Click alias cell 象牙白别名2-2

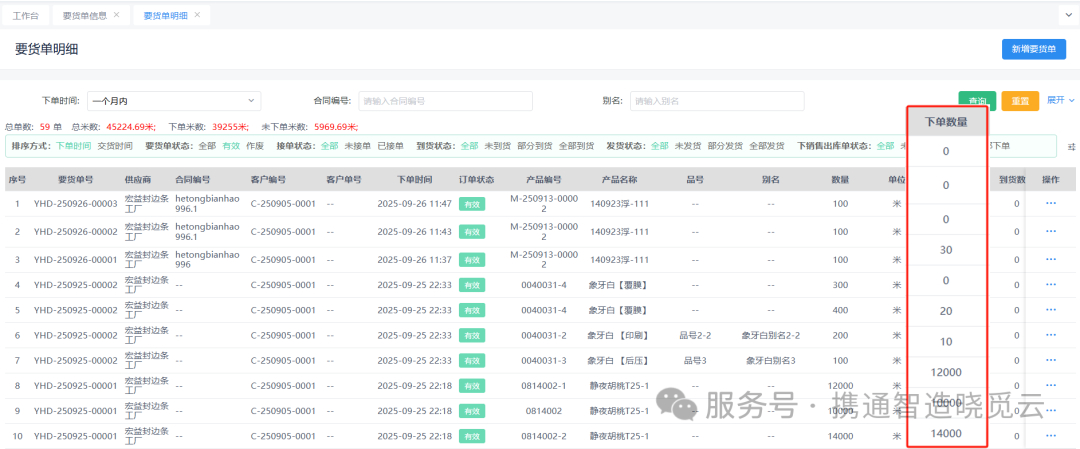[x=771, y=335]
